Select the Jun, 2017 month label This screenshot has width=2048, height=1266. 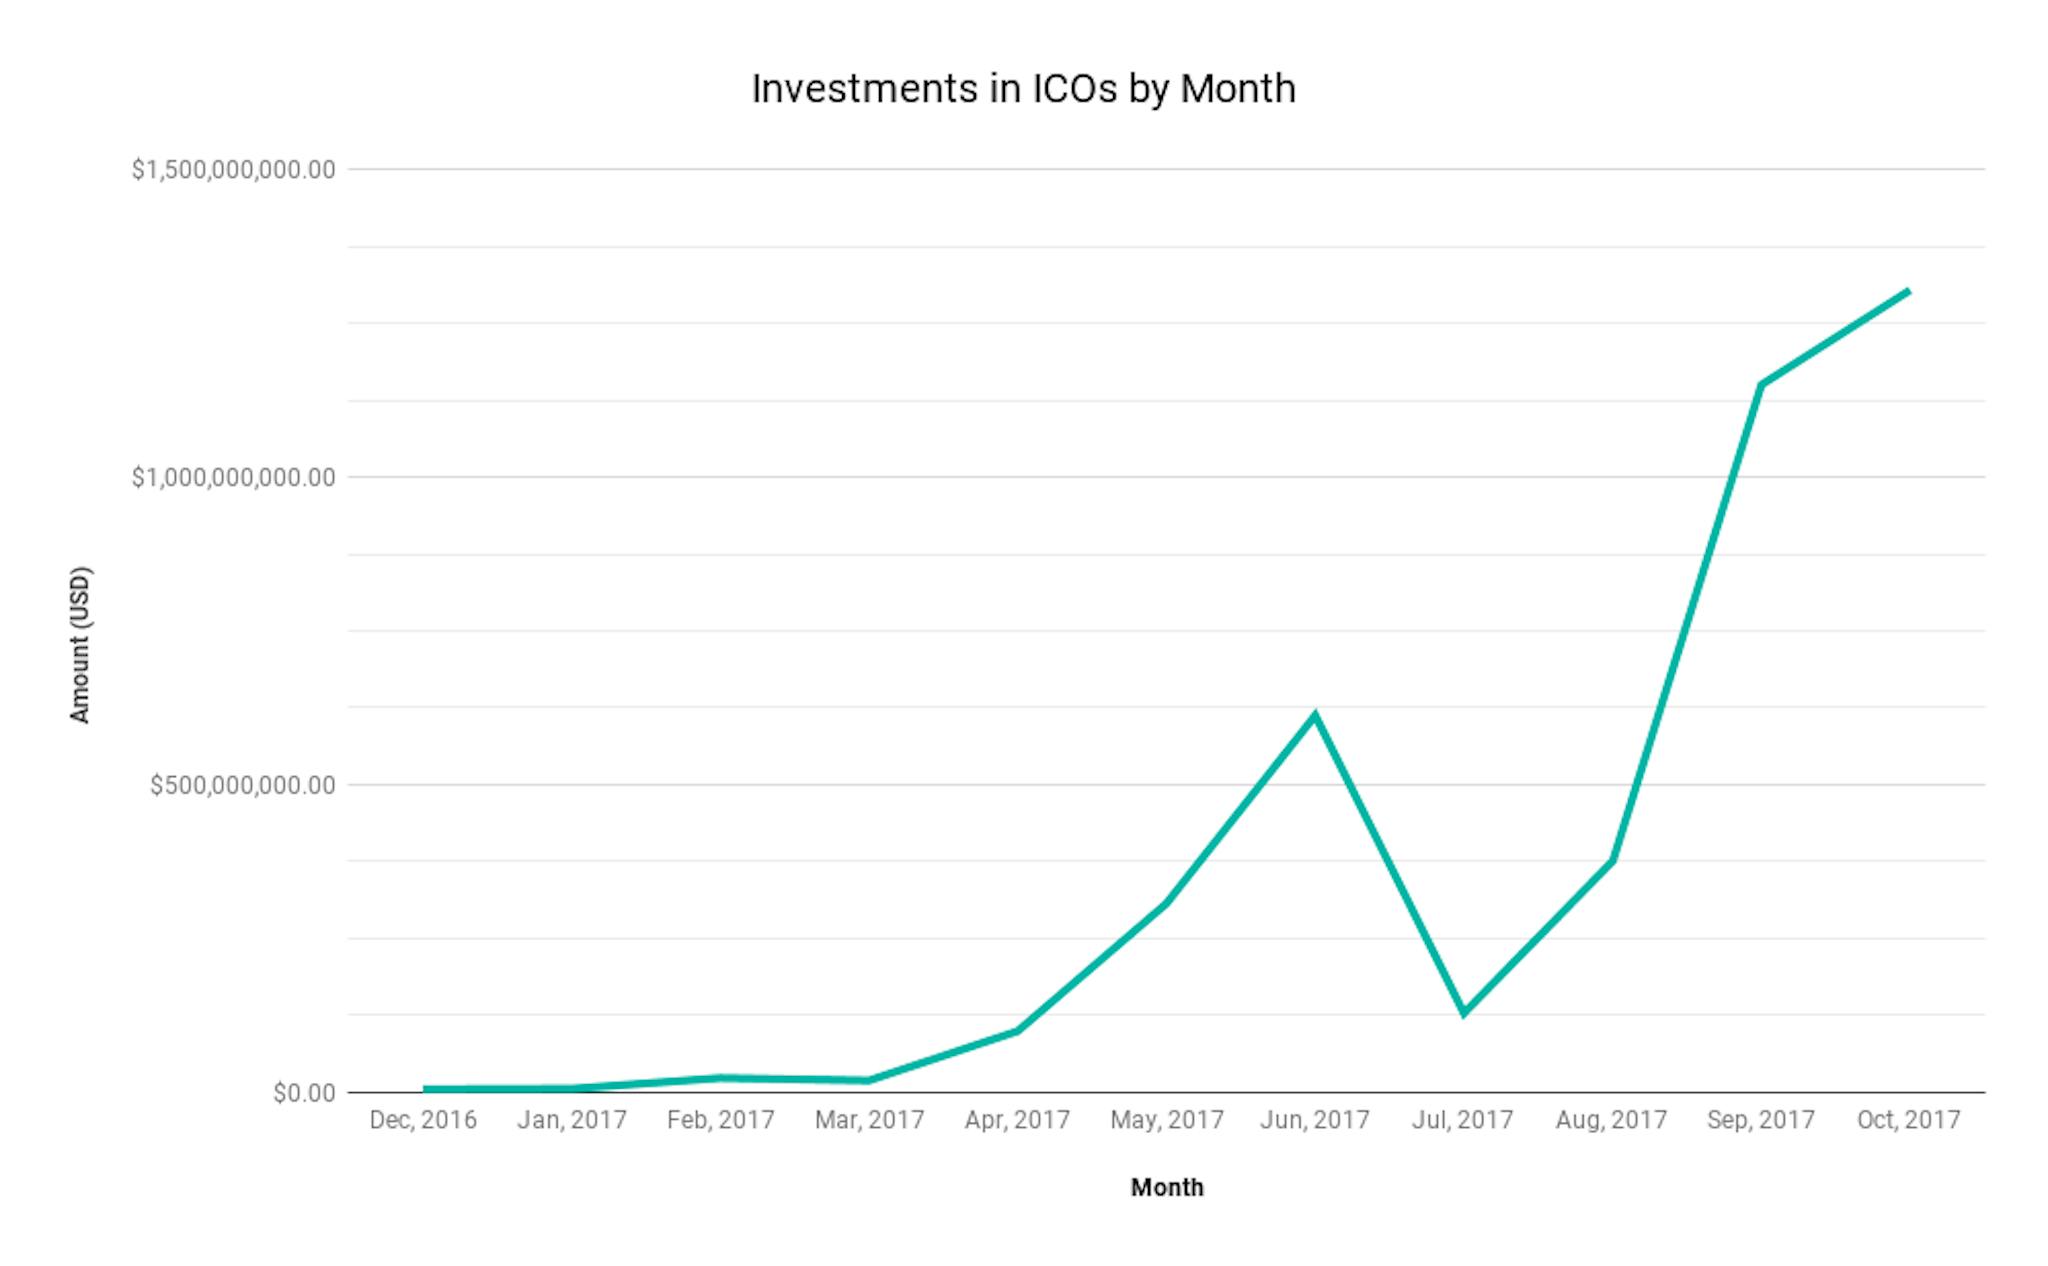pos(1315,1119)
